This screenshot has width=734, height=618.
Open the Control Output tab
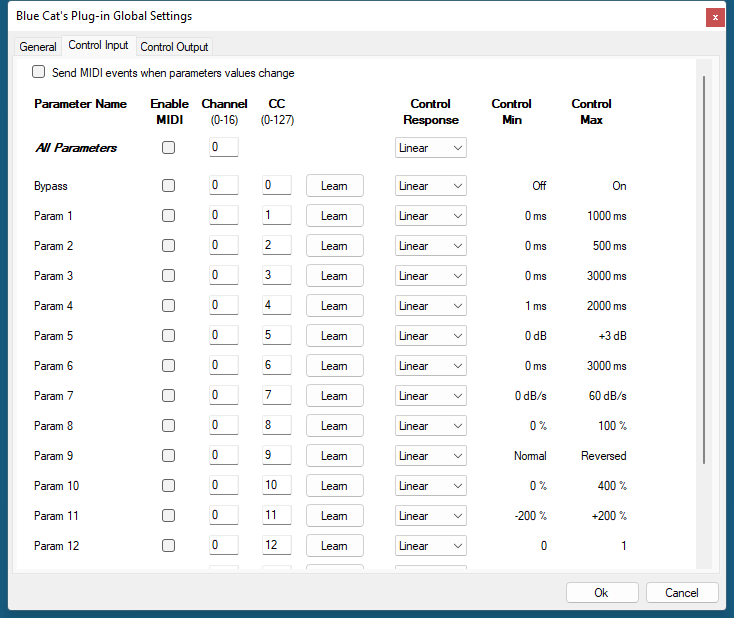pyautogui.click(x=174, y=47)
